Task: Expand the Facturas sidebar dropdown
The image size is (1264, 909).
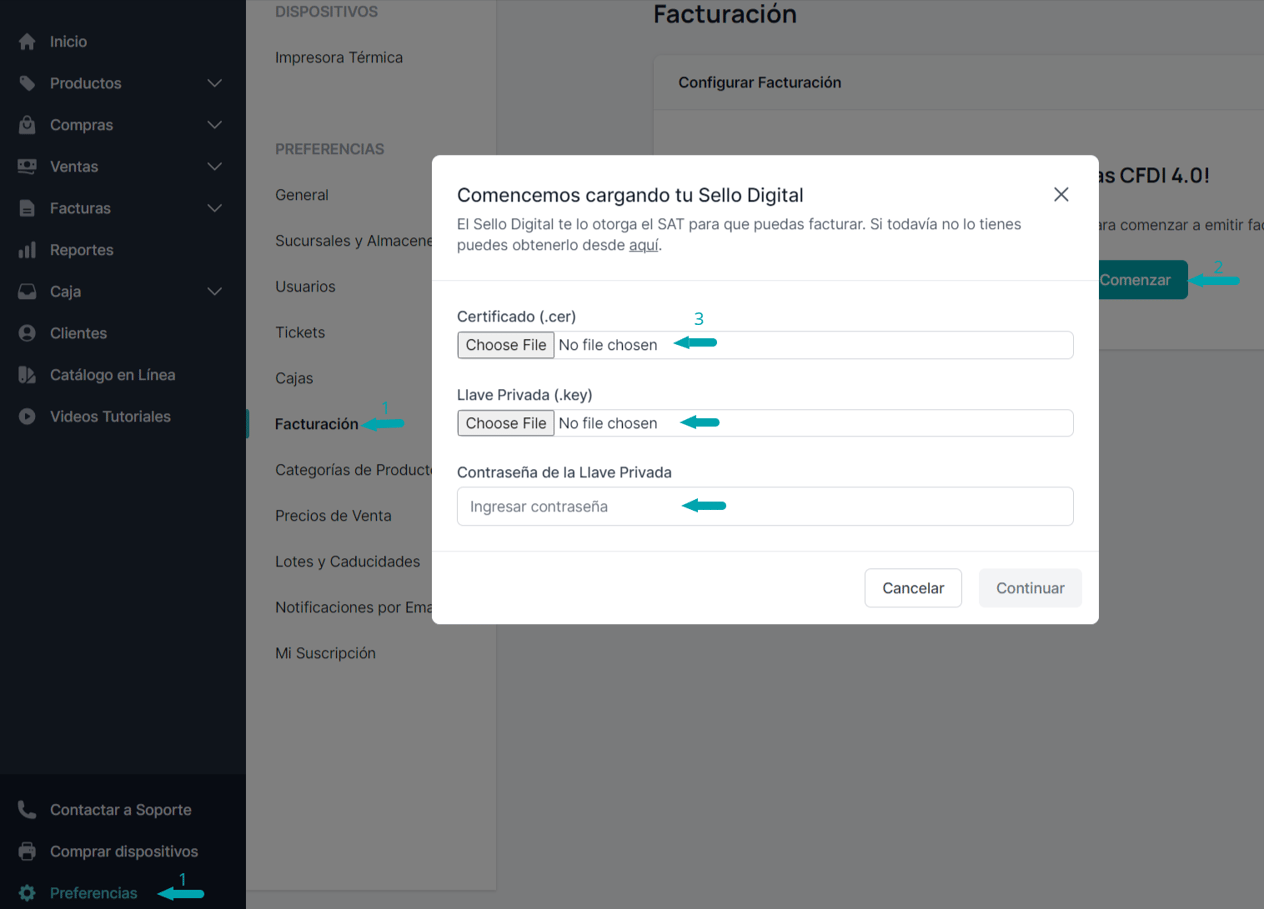Action: click(x=214, y=208)
